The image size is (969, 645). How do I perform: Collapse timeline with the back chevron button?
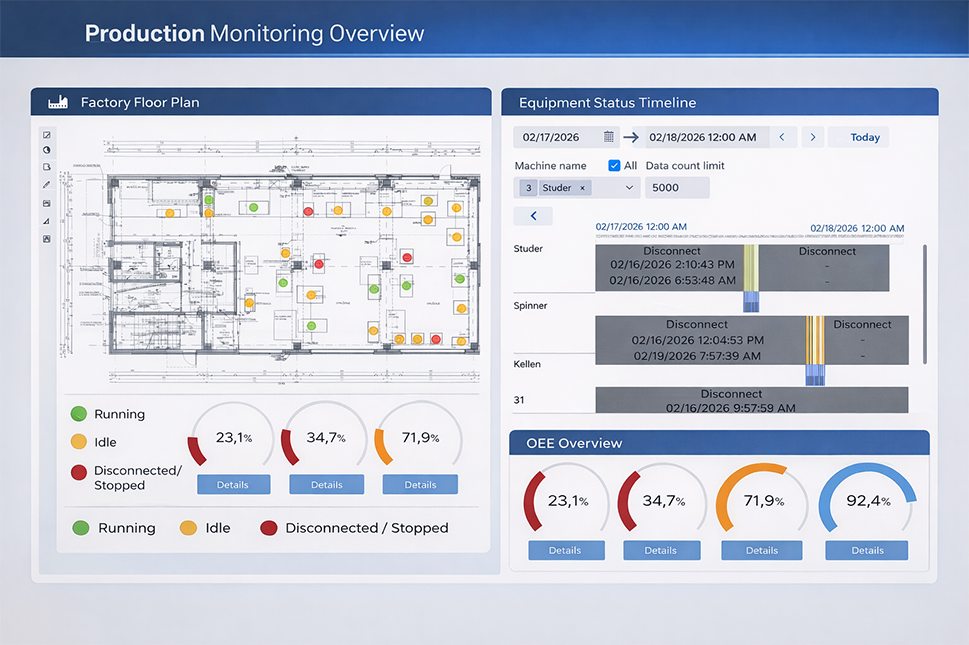coord(533,215)
